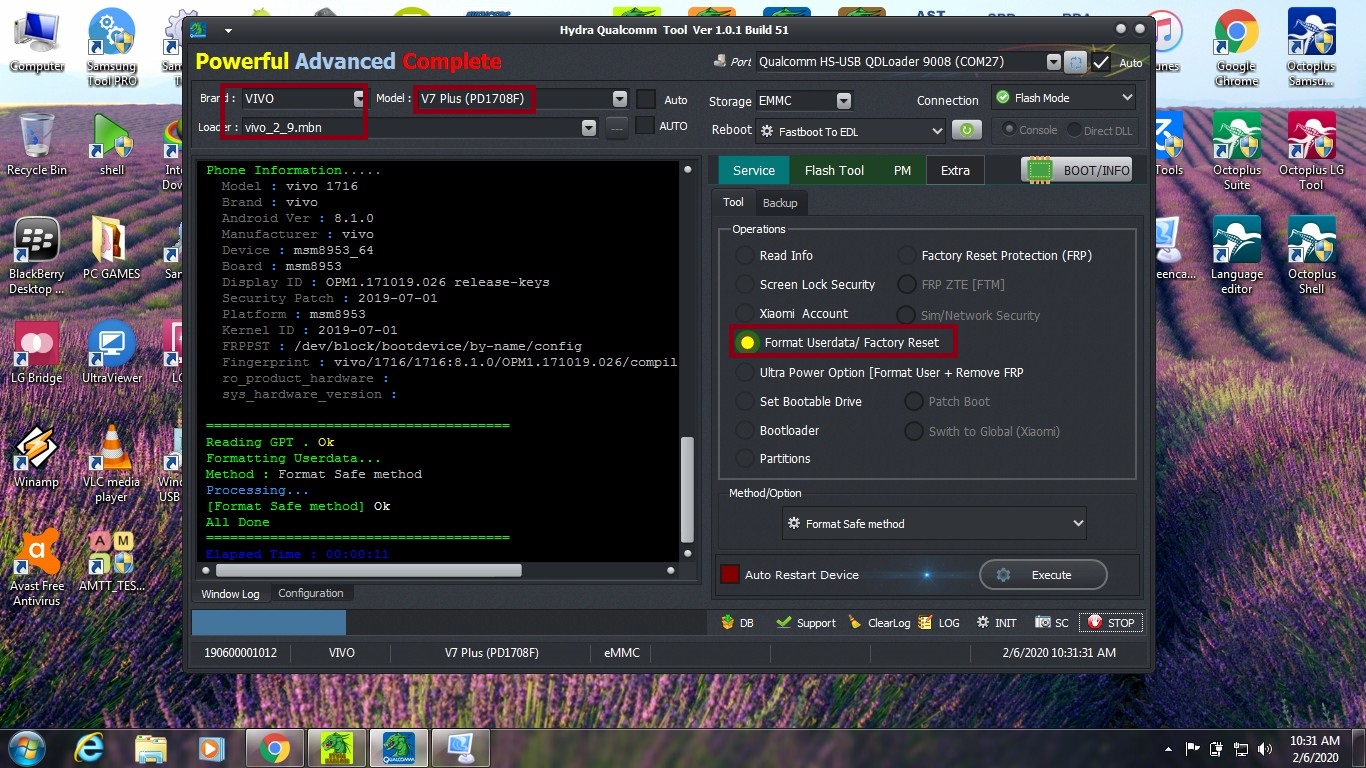Open the LOG notepad icon
Viewport: 1366px width, 768px height.
(x=925, y=623)
